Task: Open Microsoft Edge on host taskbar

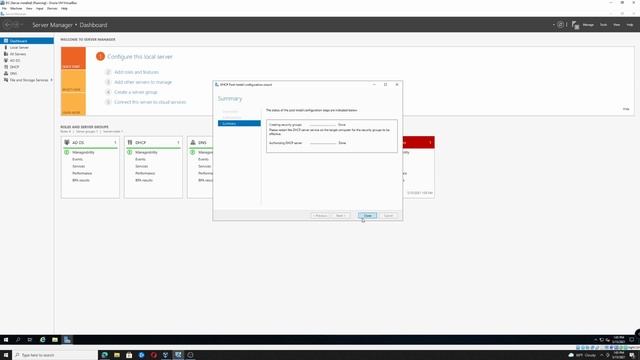Action: [104, 355]
